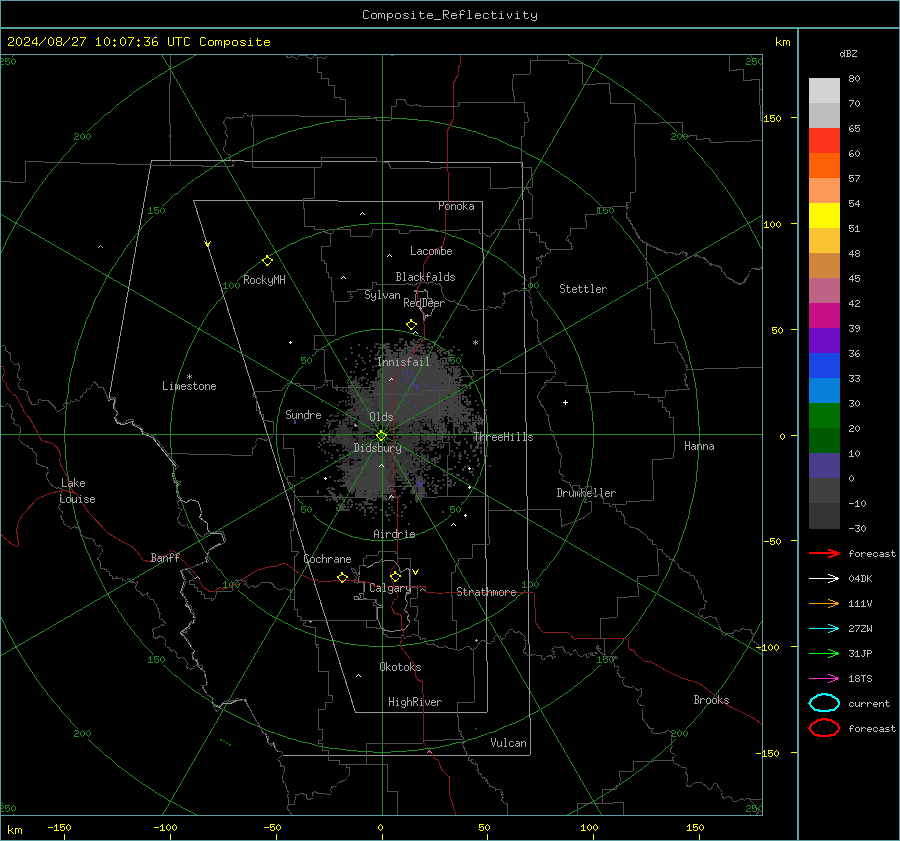Click the white plus marker west of Hanna

point(565,402)
